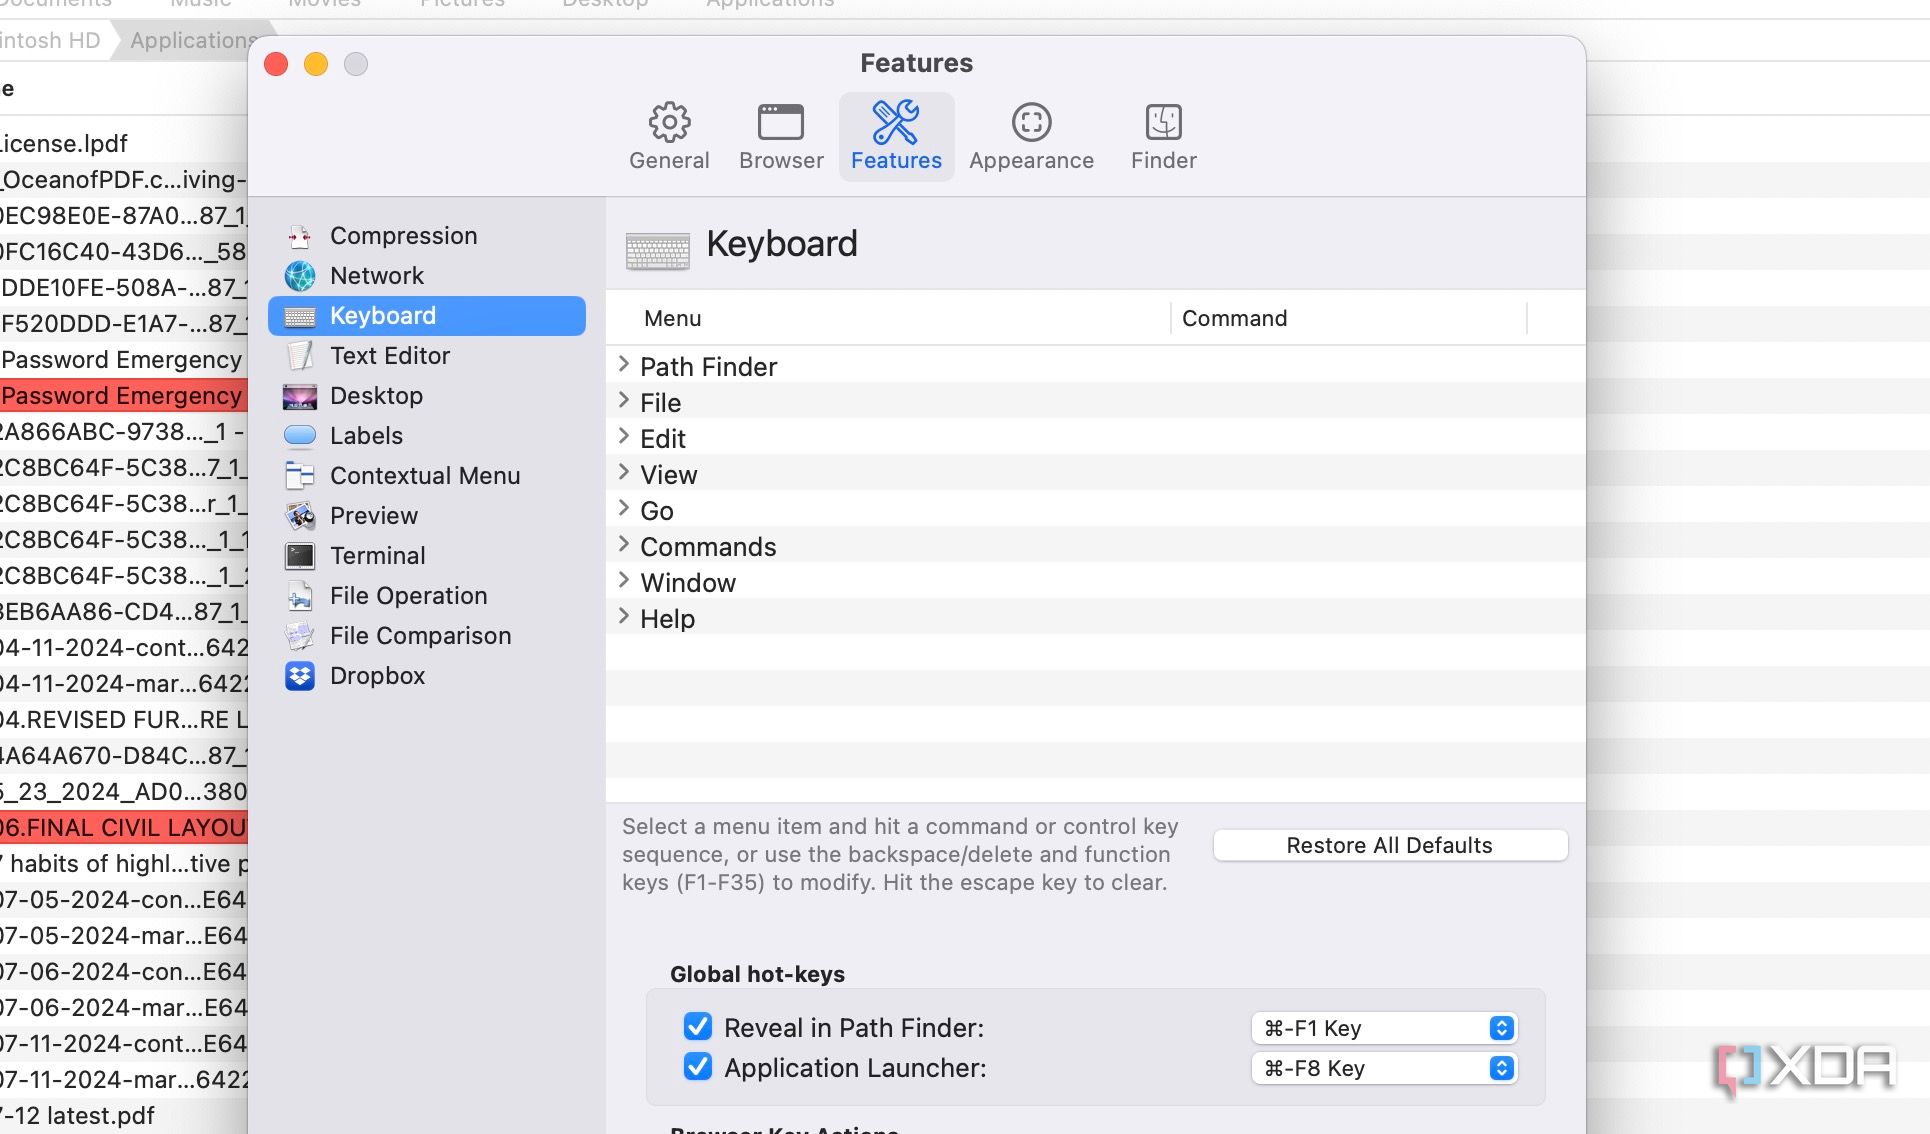
Task: Expand the Window menu group
Action: pyautogui.click(x=623, y=581)
